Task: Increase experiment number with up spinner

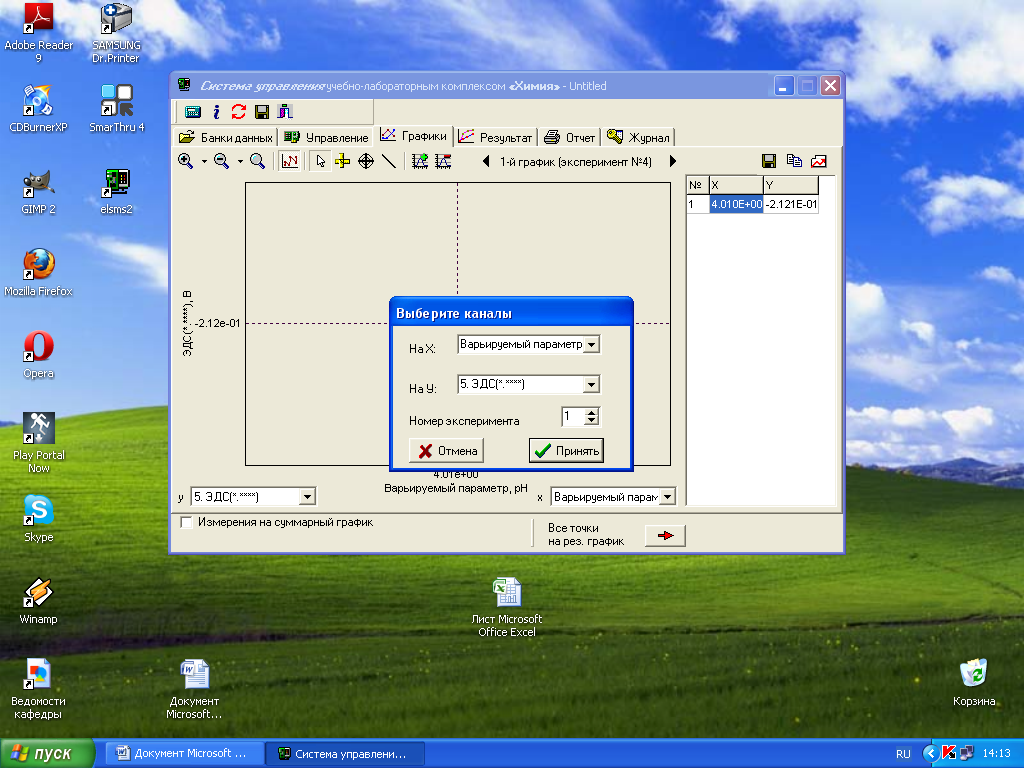Action: click(592, 412)
